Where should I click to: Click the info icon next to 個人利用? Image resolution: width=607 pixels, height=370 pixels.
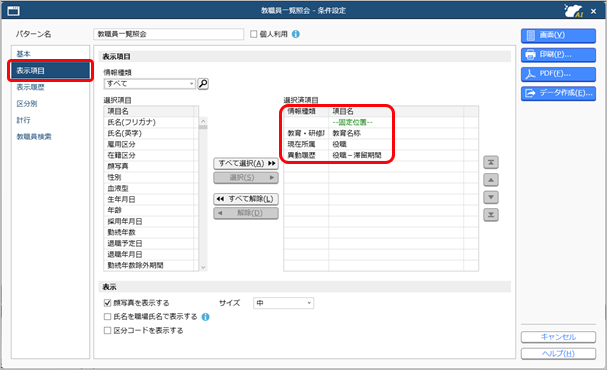point(296,34)
